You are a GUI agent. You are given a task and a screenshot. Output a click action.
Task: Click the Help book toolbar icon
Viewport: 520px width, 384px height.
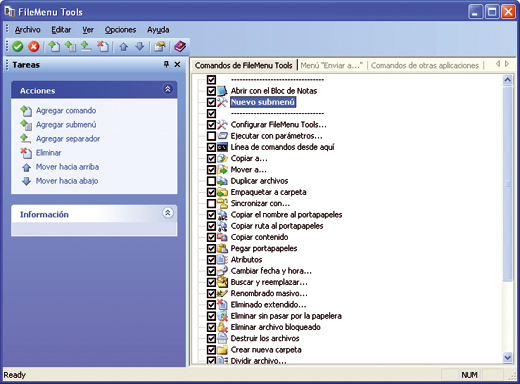pos(180,46)
